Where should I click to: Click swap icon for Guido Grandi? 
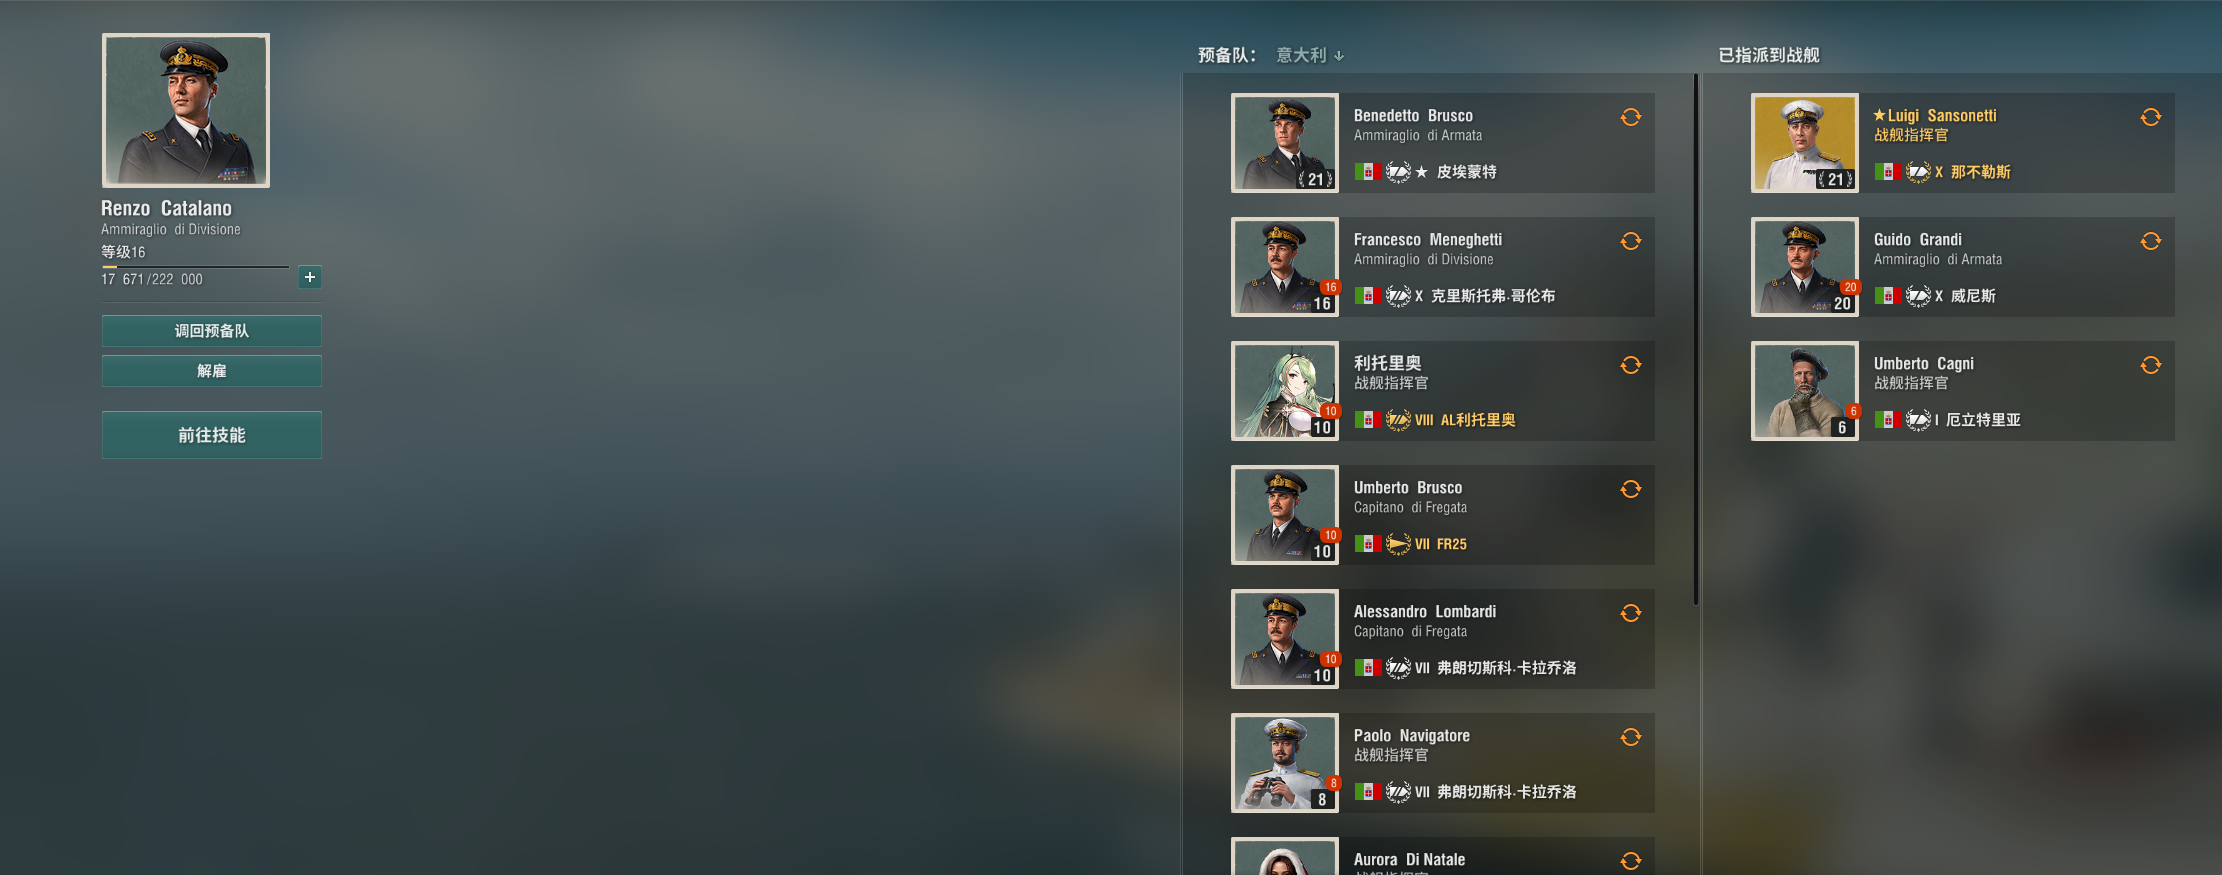coord(2150,241)
